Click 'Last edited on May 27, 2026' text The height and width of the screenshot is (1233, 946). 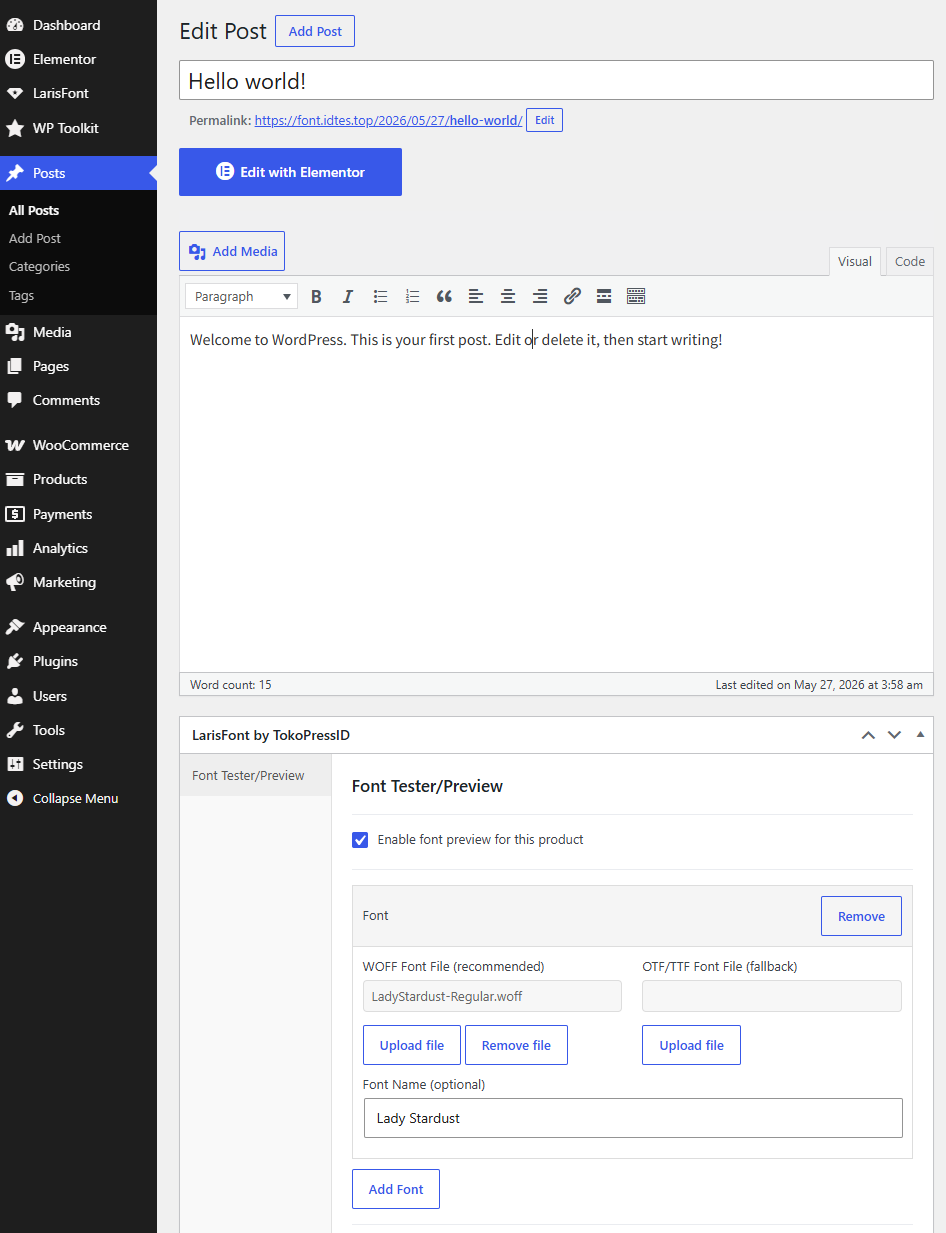[820, 685]
